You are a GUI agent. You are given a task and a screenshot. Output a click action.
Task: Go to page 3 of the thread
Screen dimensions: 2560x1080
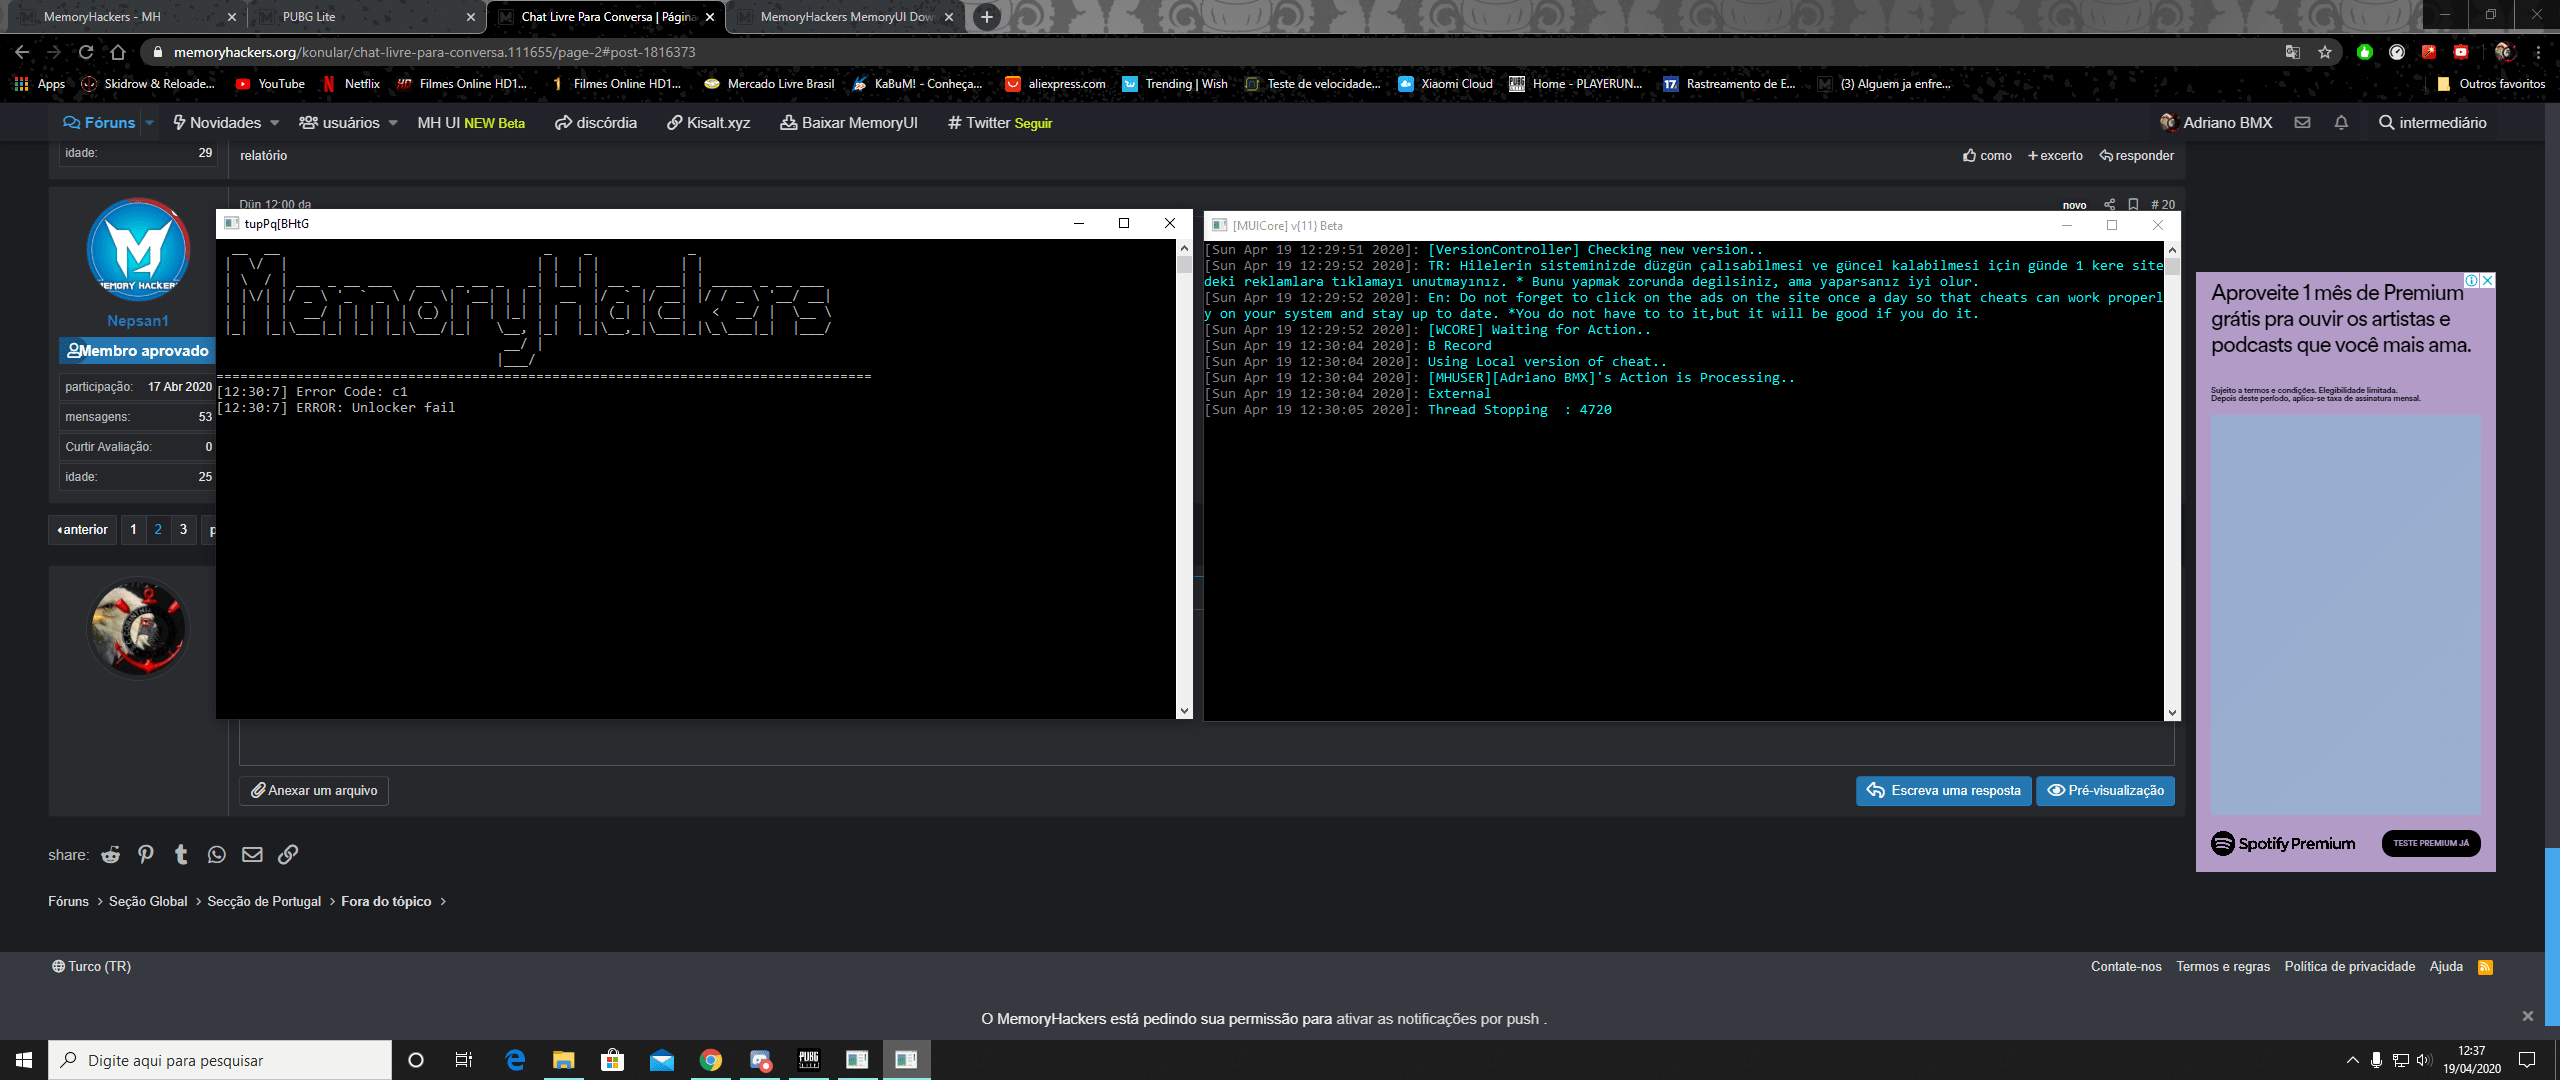[183, 530]
